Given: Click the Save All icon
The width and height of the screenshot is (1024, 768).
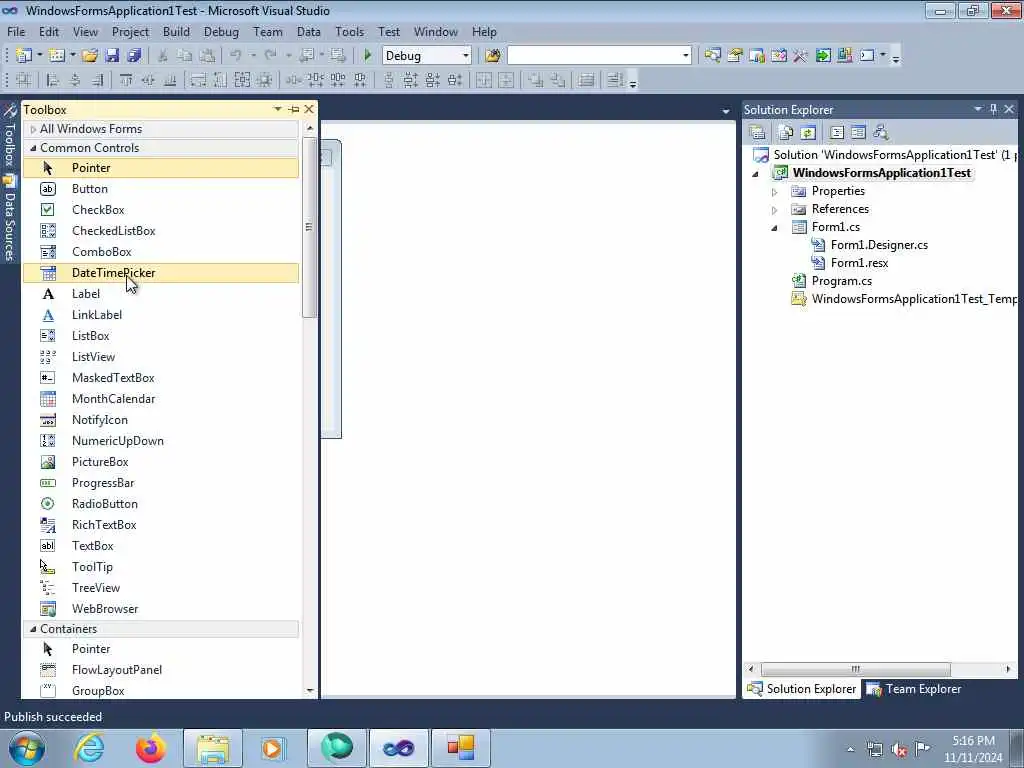Looking at the screenshot, I should (x=134, y=56).
